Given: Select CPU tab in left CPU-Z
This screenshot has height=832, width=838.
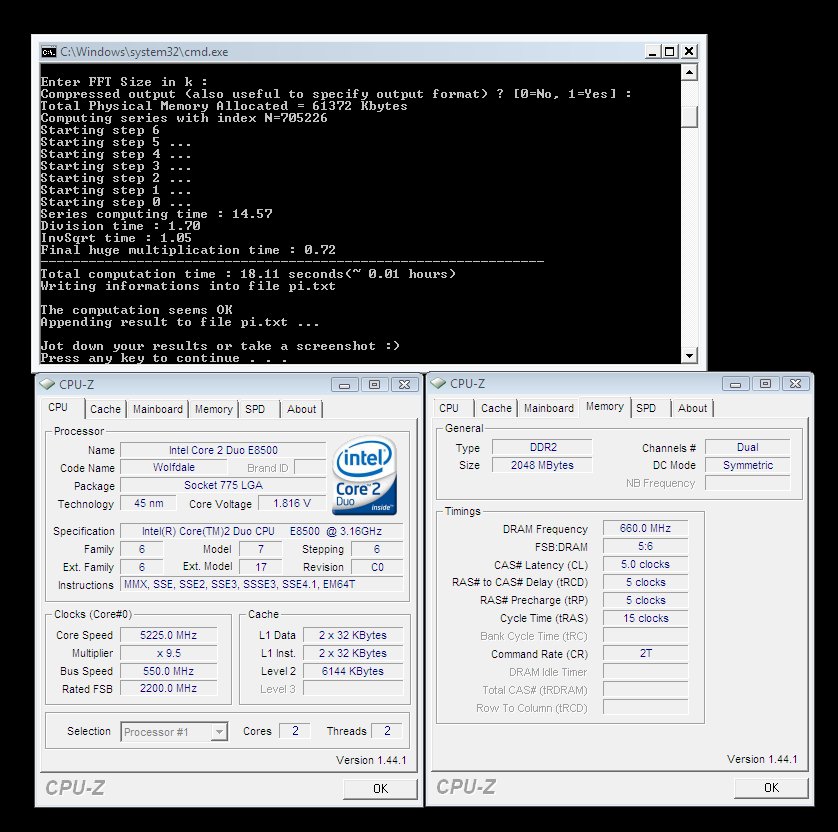Looking at the screenshot, I should point(58,408).
